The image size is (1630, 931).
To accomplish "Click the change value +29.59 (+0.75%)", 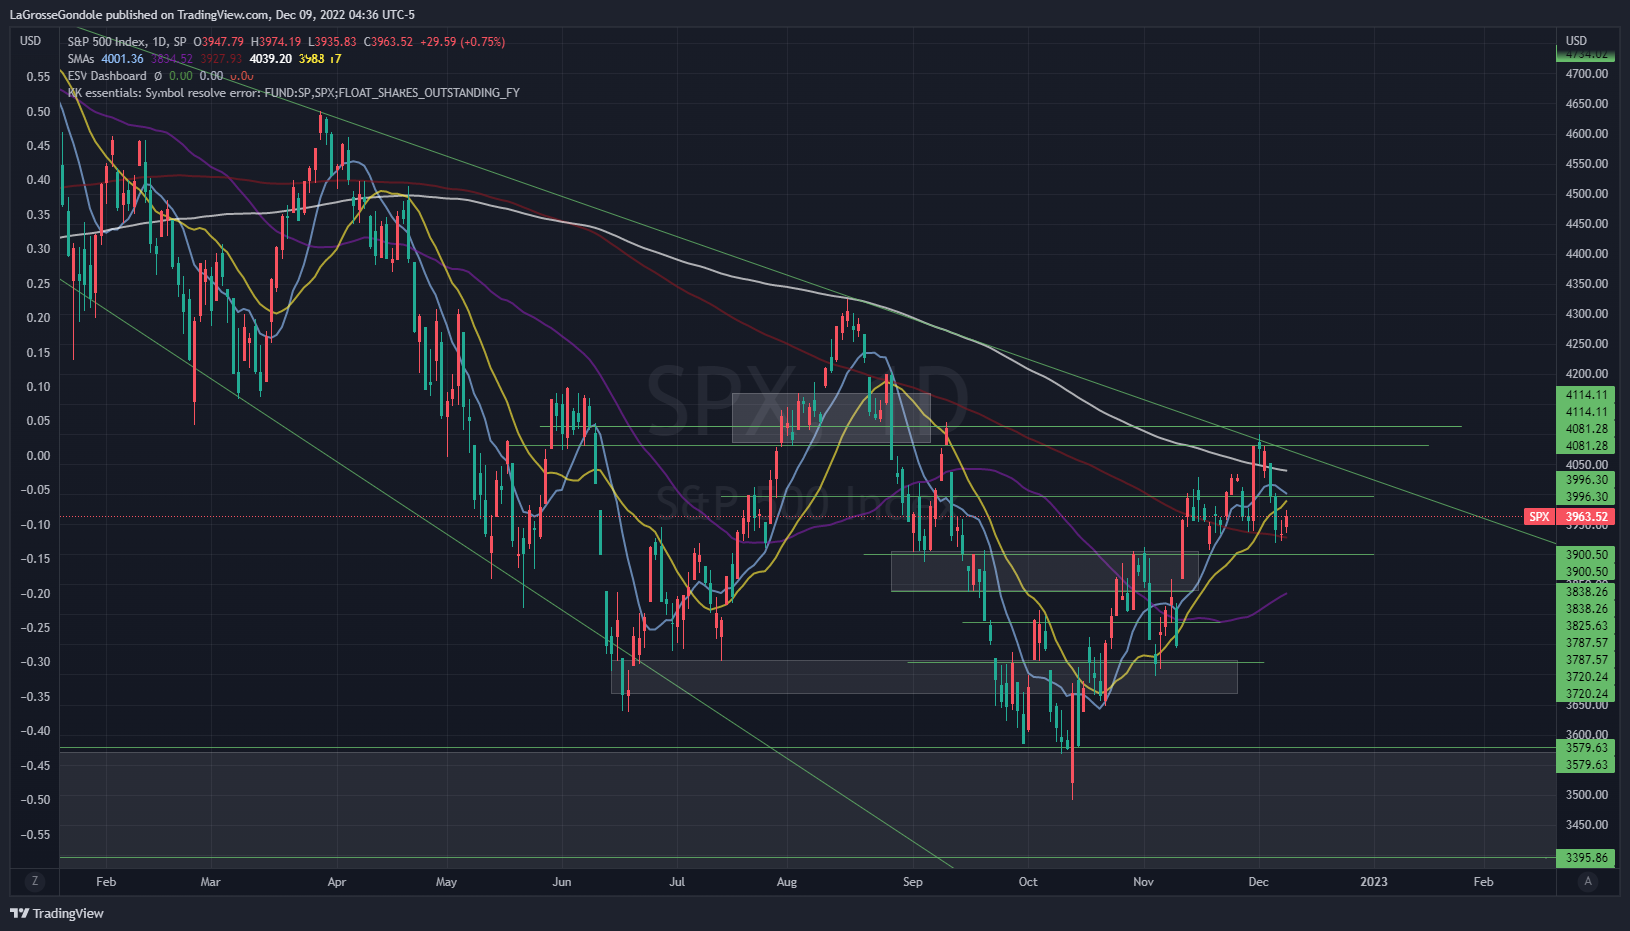I will click(463, 42).
